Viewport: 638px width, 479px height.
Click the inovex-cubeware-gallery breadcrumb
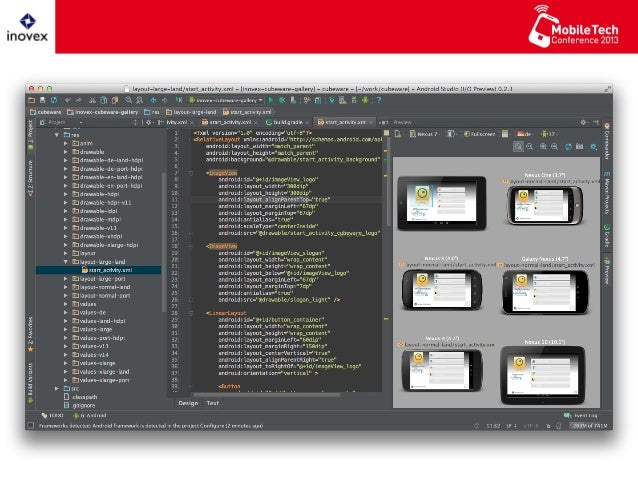103,112
